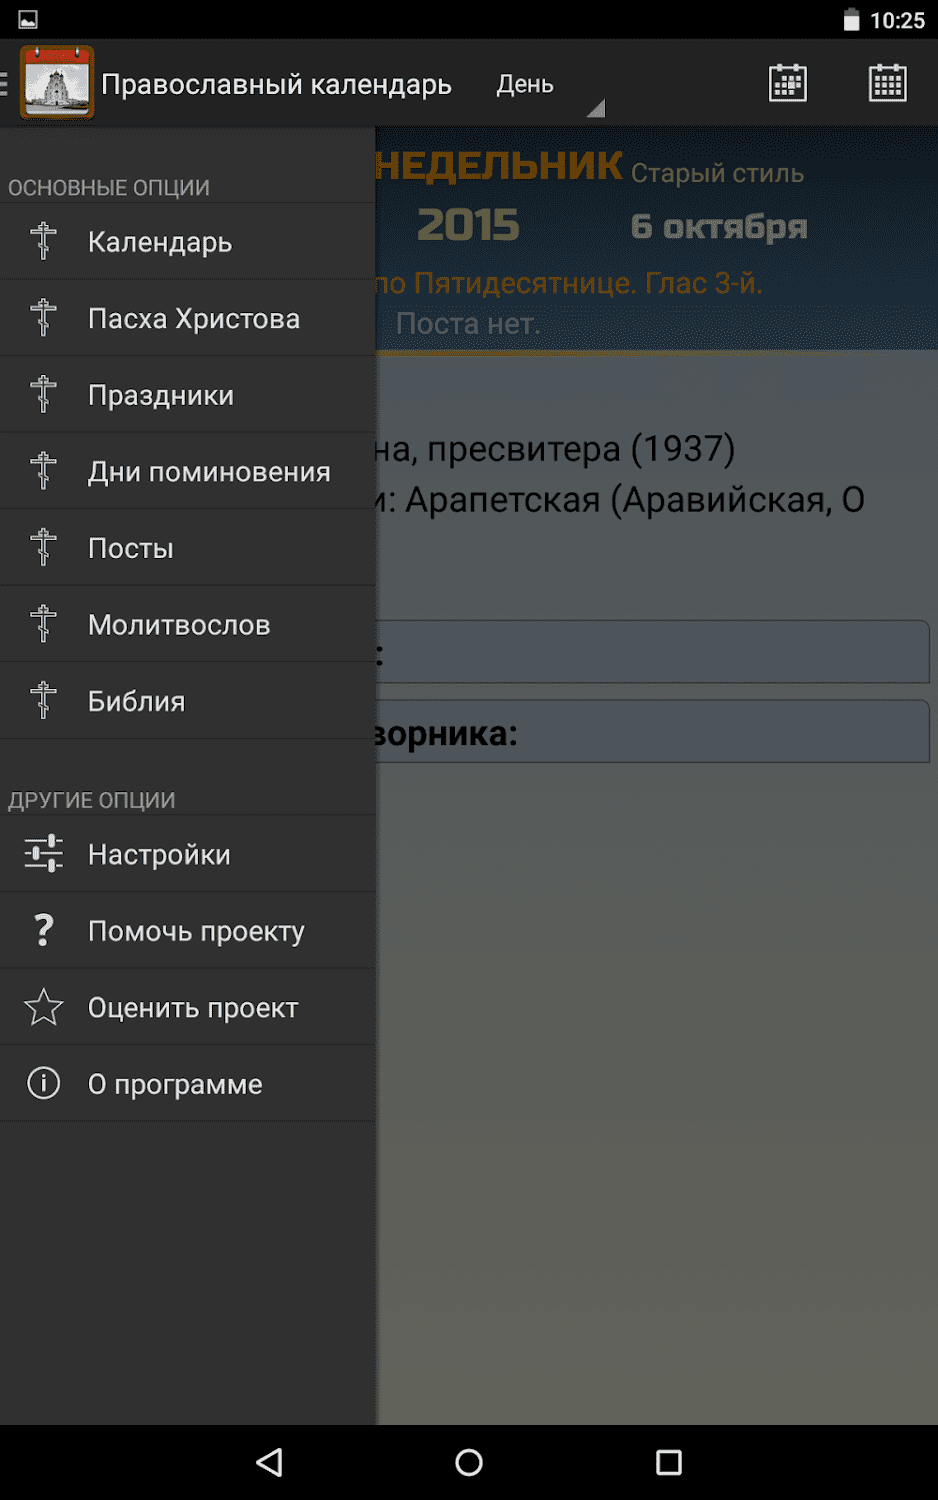Open Пасха Христова menu item
The image size is (938, 1500).
click(194, 319)
